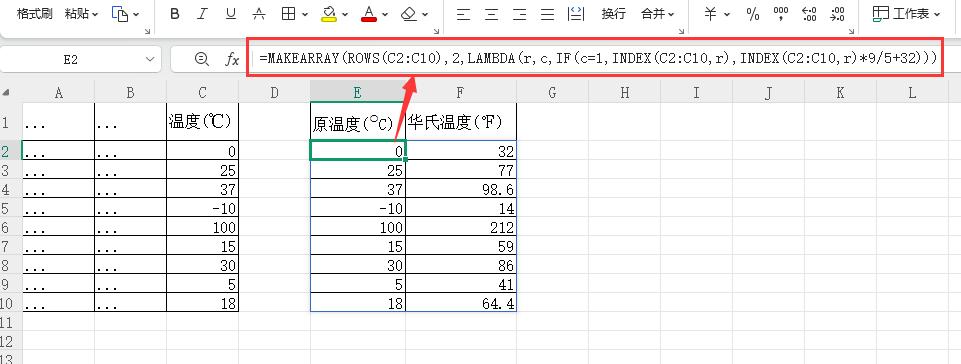Toggle italic text formatting
Screen dimensions: 961x364
(203, 14)
